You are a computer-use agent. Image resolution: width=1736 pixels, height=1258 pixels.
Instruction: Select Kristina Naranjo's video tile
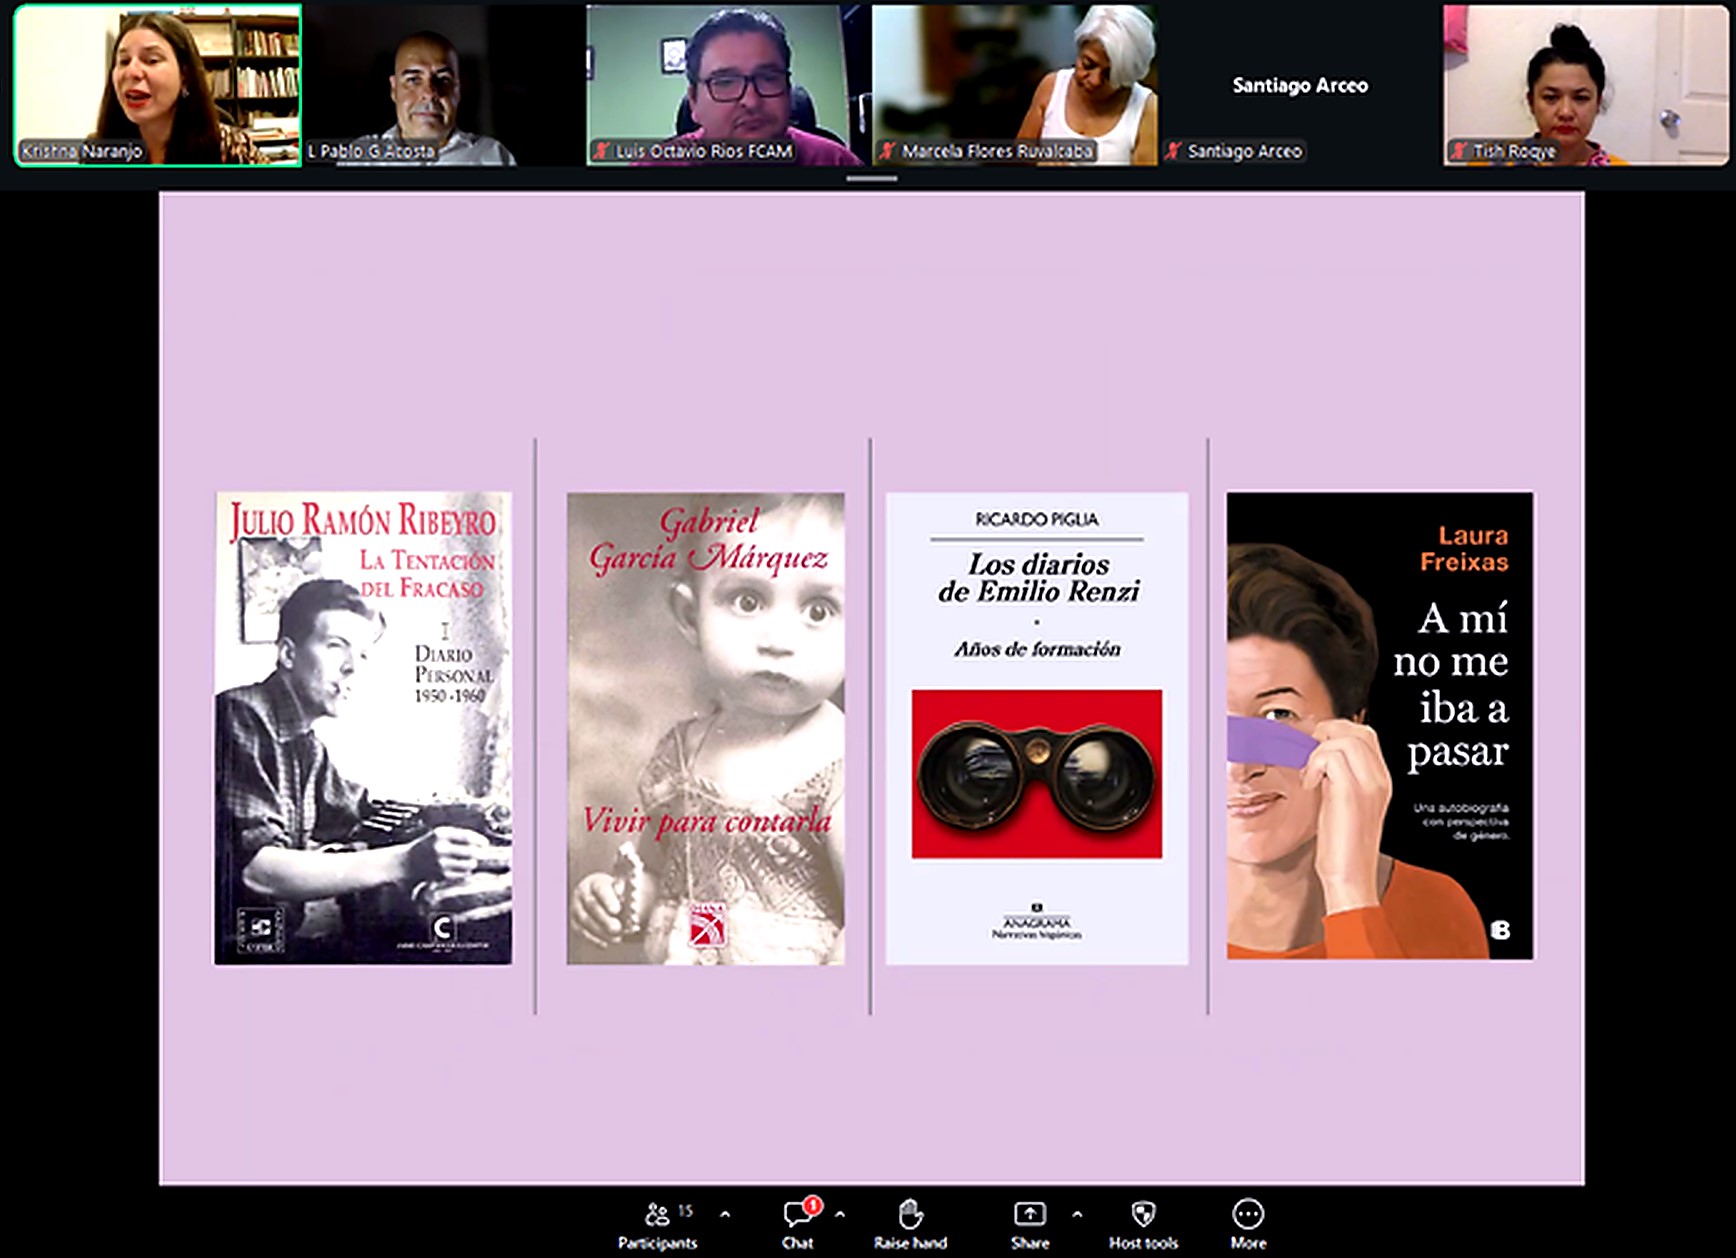point(158,85)
